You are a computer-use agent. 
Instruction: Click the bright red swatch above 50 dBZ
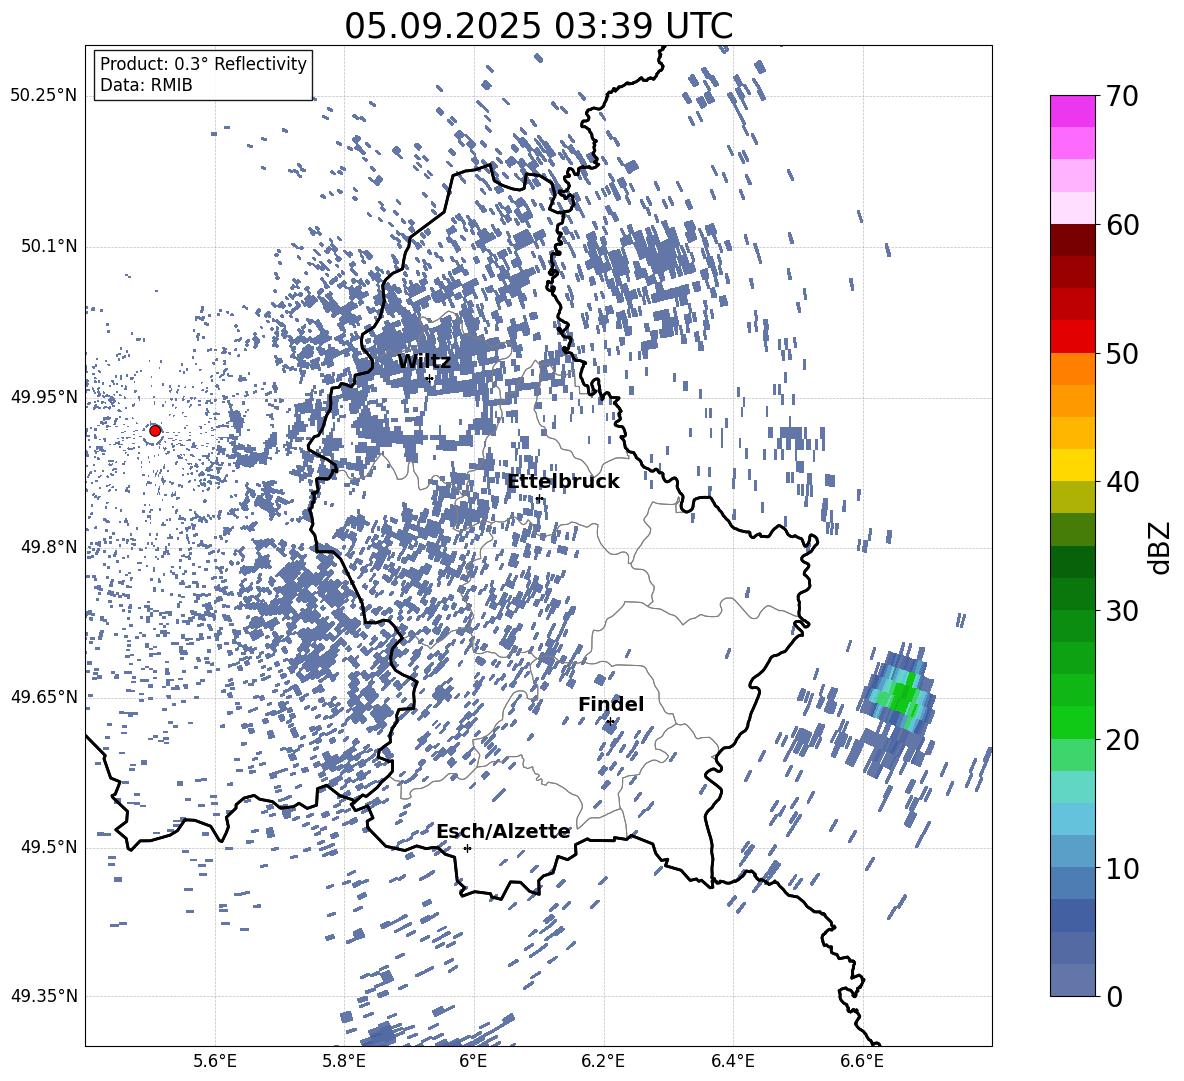coord(1073,336)
